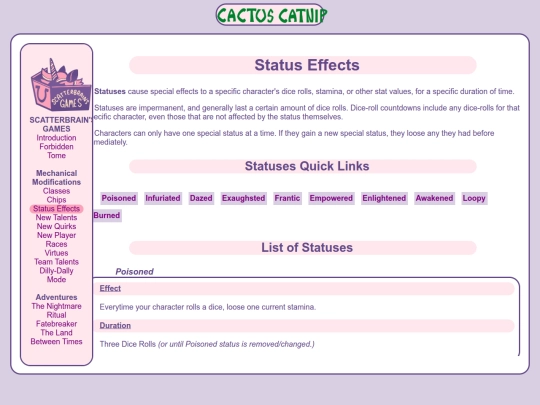Click the Adventures sidebar heading
This screenshot has height=405, width=540.
pos(56,297)
